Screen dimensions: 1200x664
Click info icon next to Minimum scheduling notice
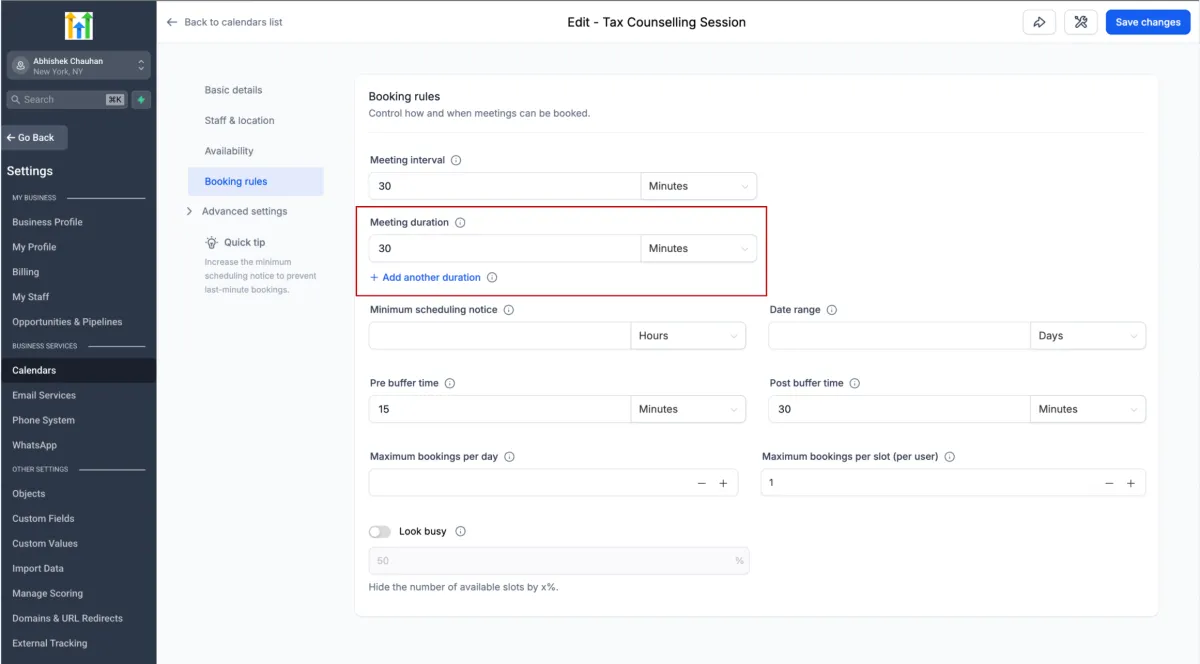coord(509,310)
